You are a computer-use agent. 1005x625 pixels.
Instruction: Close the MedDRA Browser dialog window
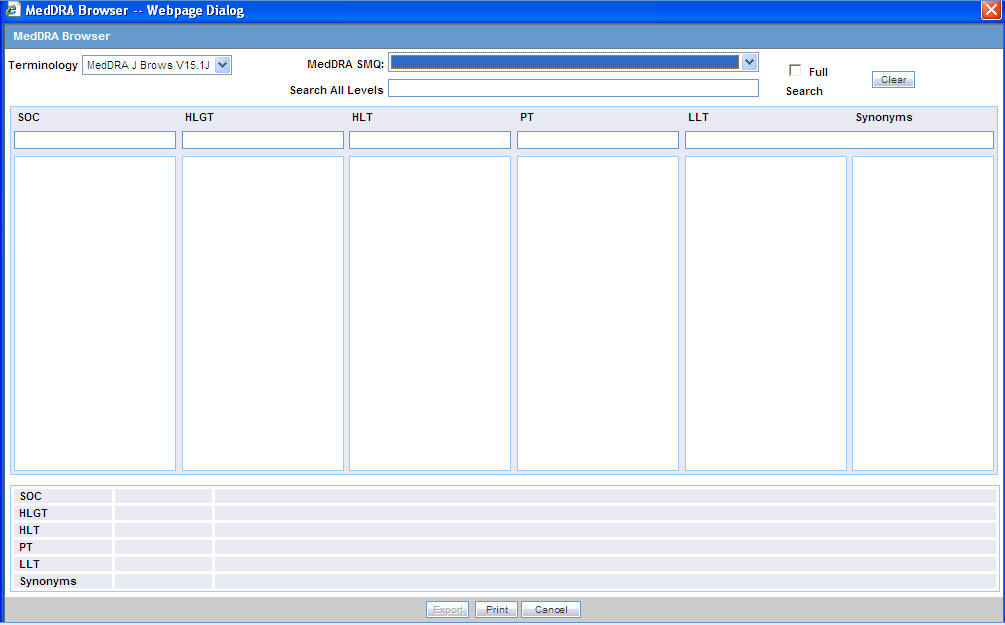(991, 10)
